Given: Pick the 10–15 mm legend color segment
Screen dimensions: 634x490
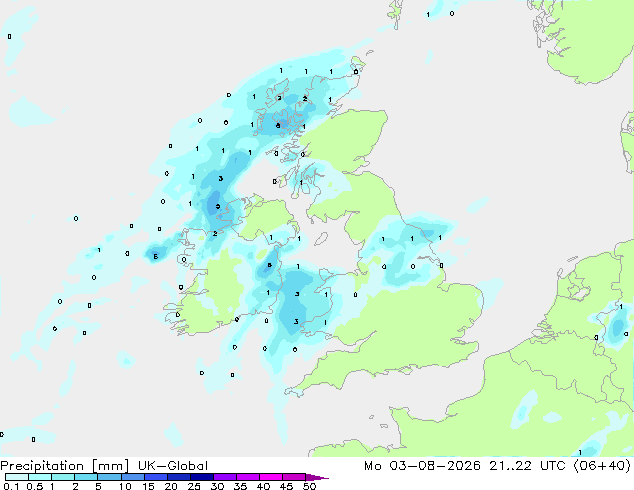Looking at the screenshot, I should point(133,477).
